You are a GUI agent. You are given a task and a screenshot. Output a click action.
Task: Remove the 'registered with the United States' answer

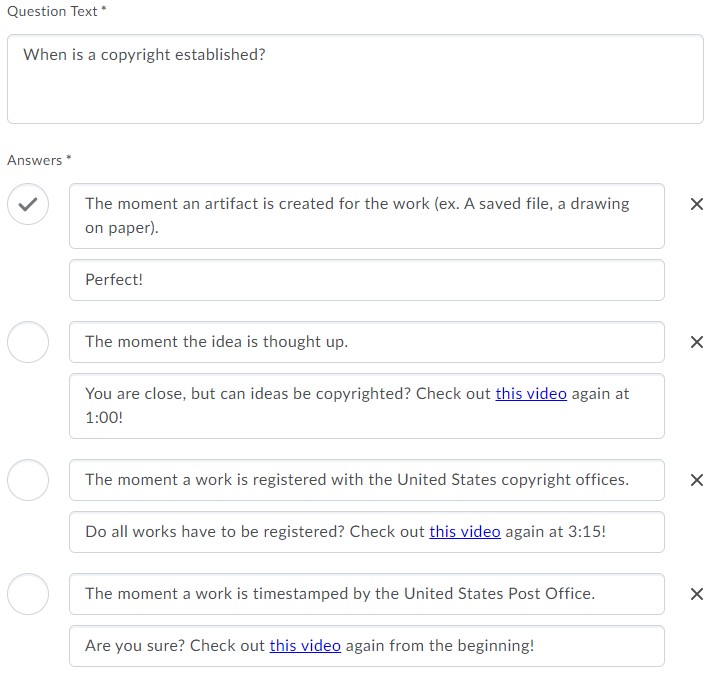(696, 480)
